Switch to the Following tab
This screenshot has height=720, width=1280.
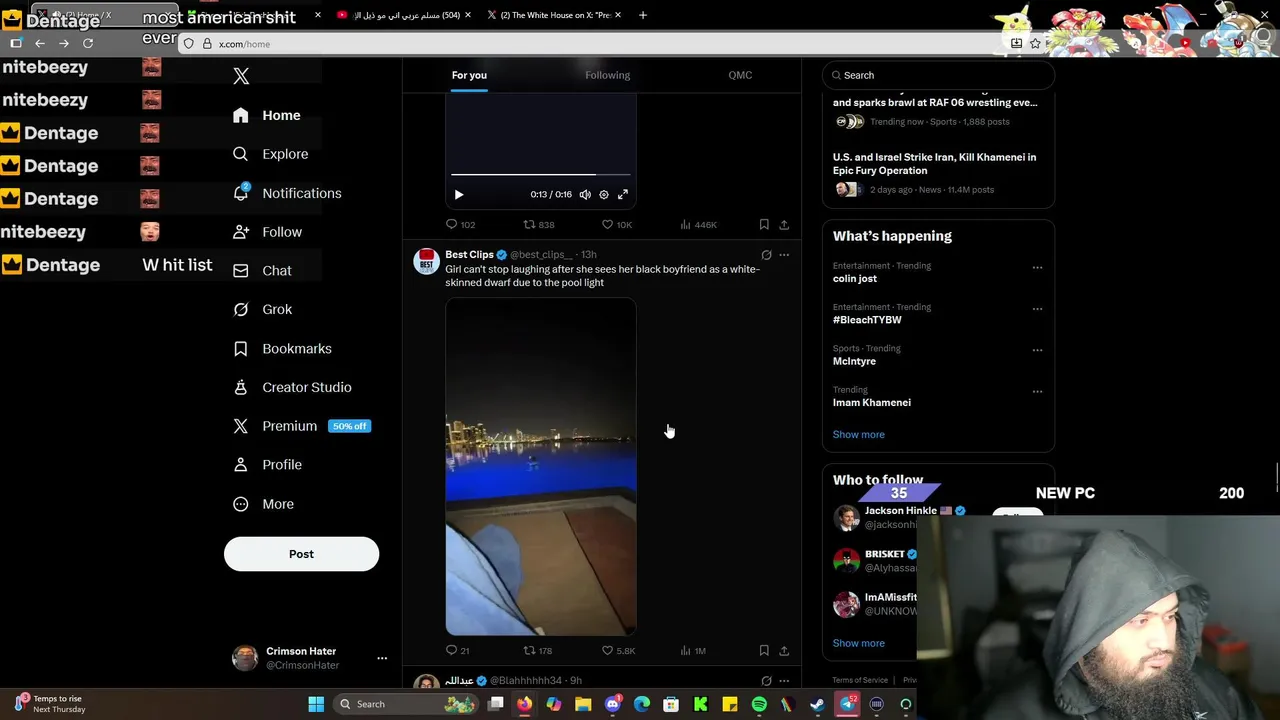pyautogui.click(x=607, y=75)
